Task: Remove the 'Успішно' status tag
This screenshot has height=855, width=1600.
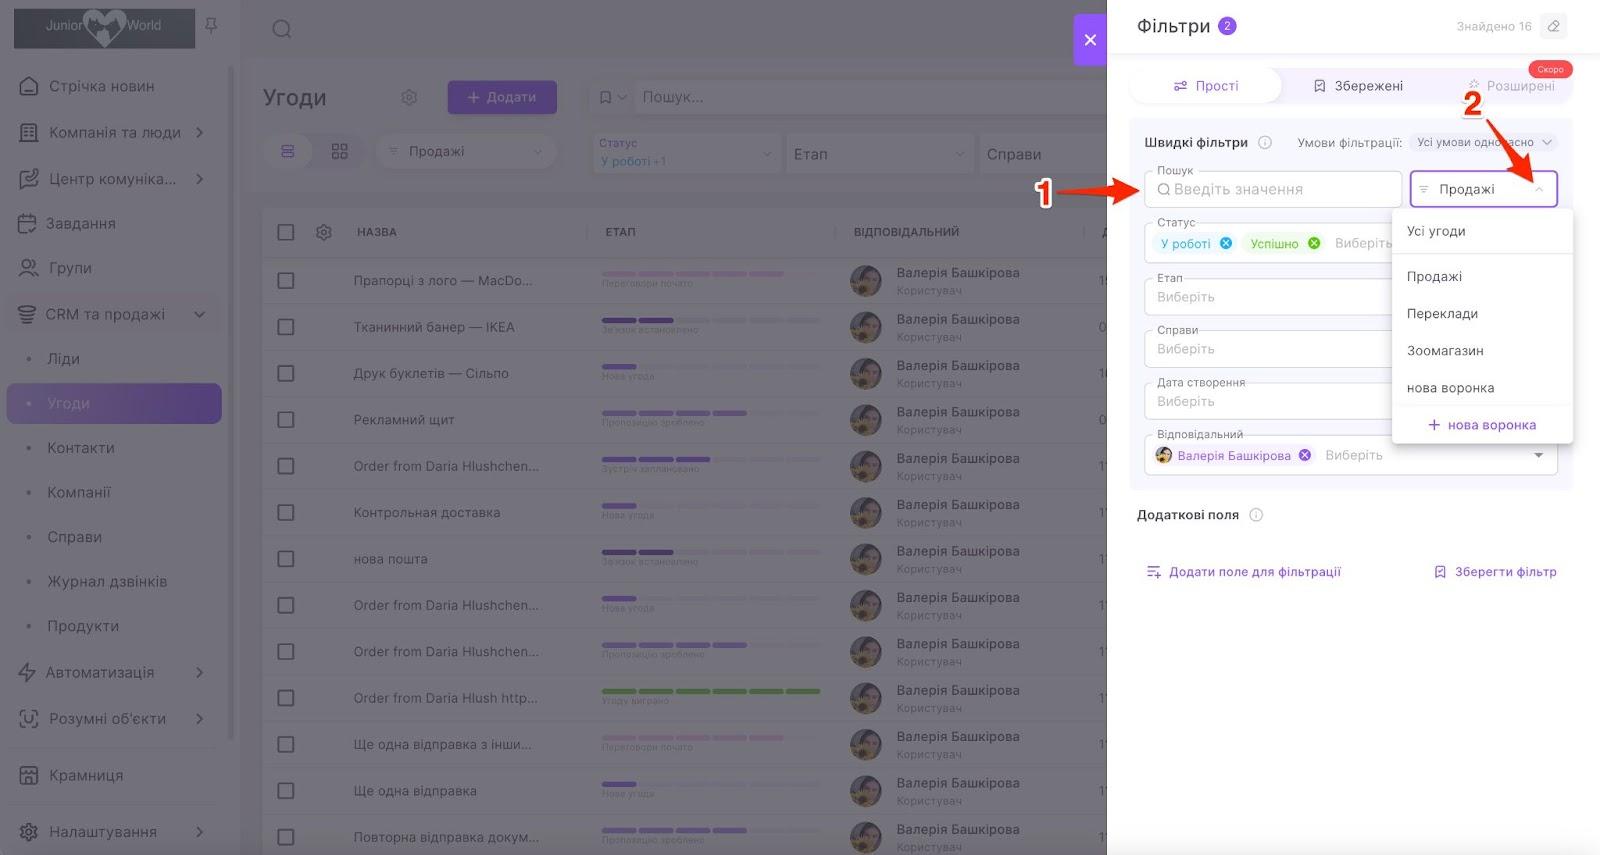Action: (1314, 243)
